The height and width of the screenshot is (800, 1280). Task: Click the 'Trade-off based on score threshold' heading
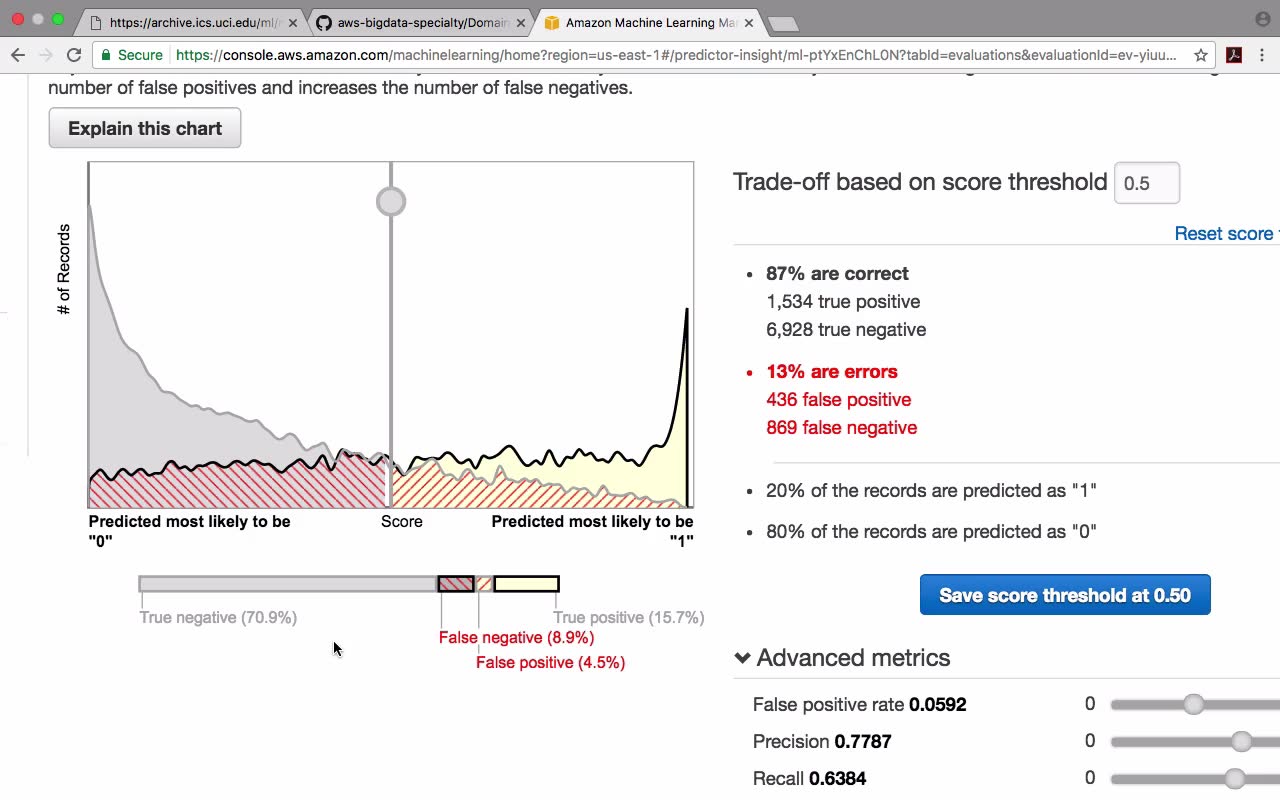coord(920,182)
